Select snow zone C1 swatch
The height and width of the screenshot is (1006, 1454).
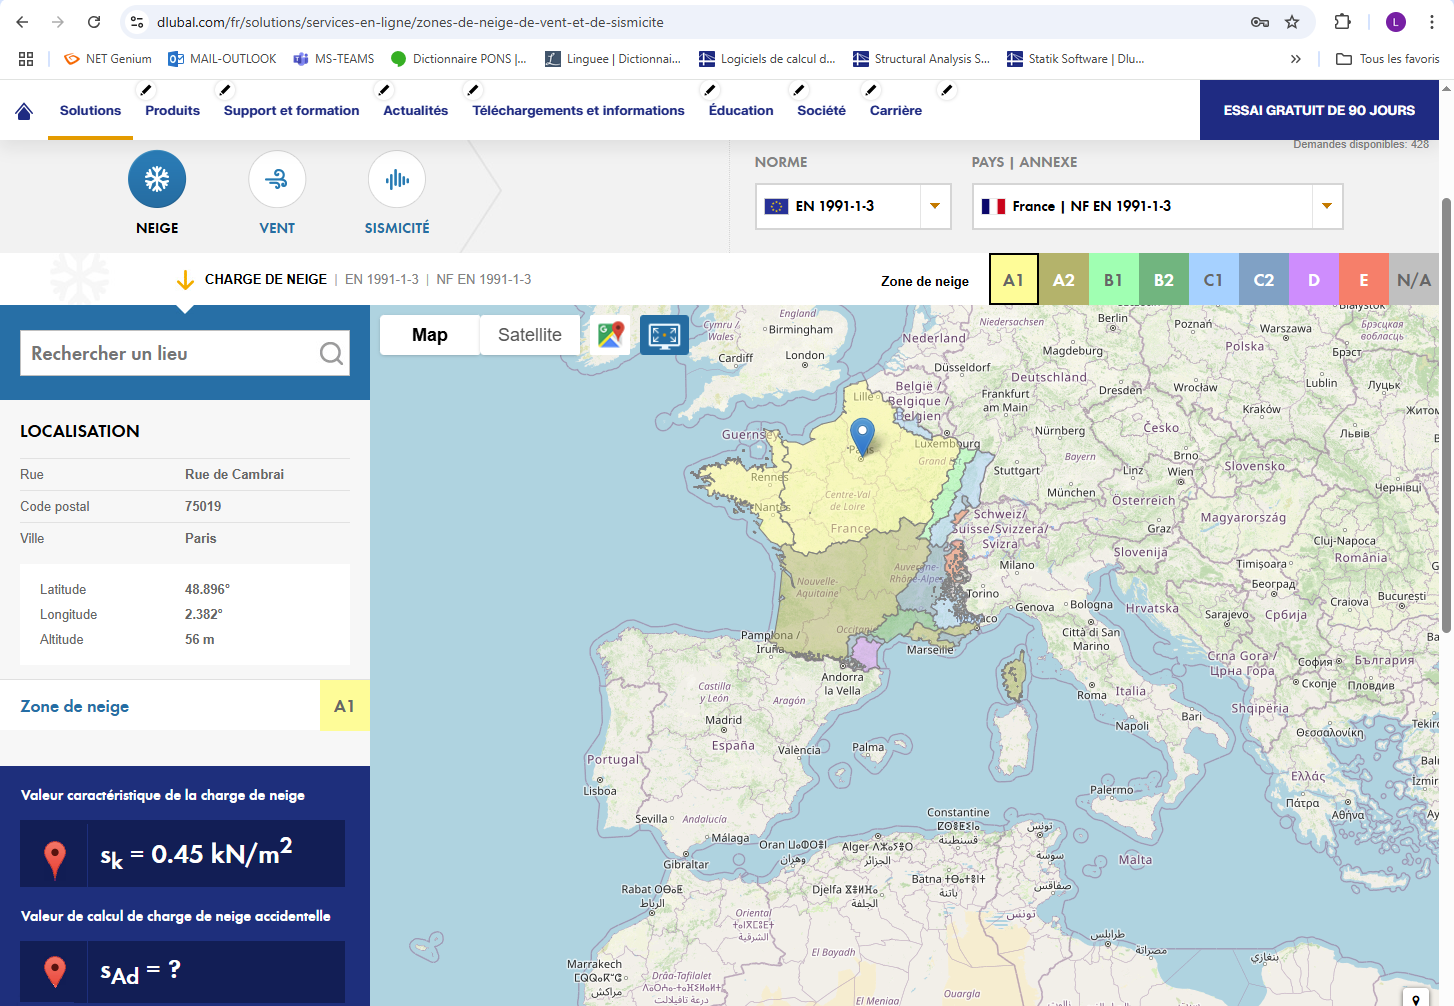pyautogui.click(x=1214, y=280)
